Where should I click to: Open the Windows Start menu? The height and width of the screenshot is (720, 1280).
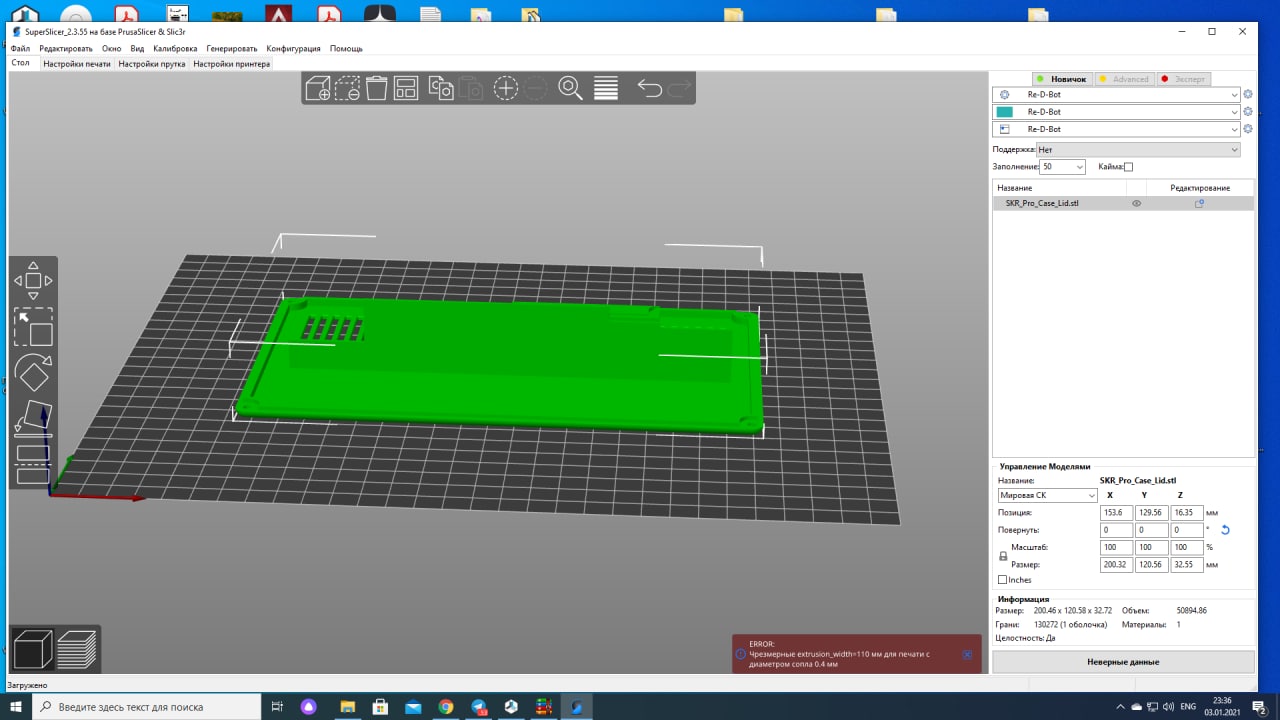16,707
